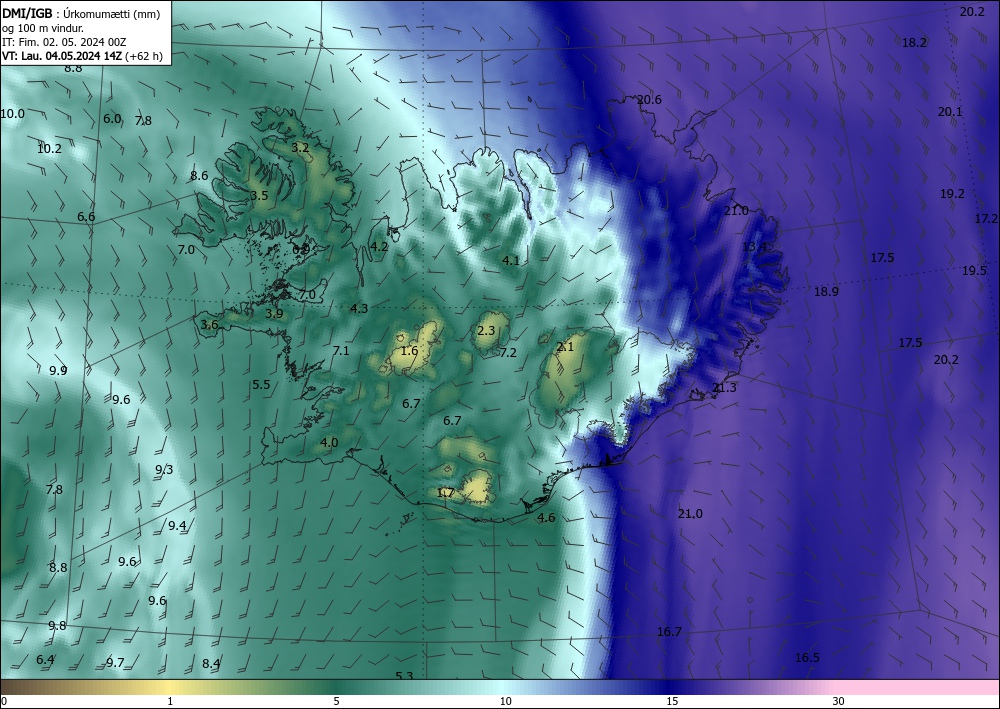Click the 4.3 value on the map
Screen dimensions: 1000x709
pyautogui.click(x=359, y=309)
